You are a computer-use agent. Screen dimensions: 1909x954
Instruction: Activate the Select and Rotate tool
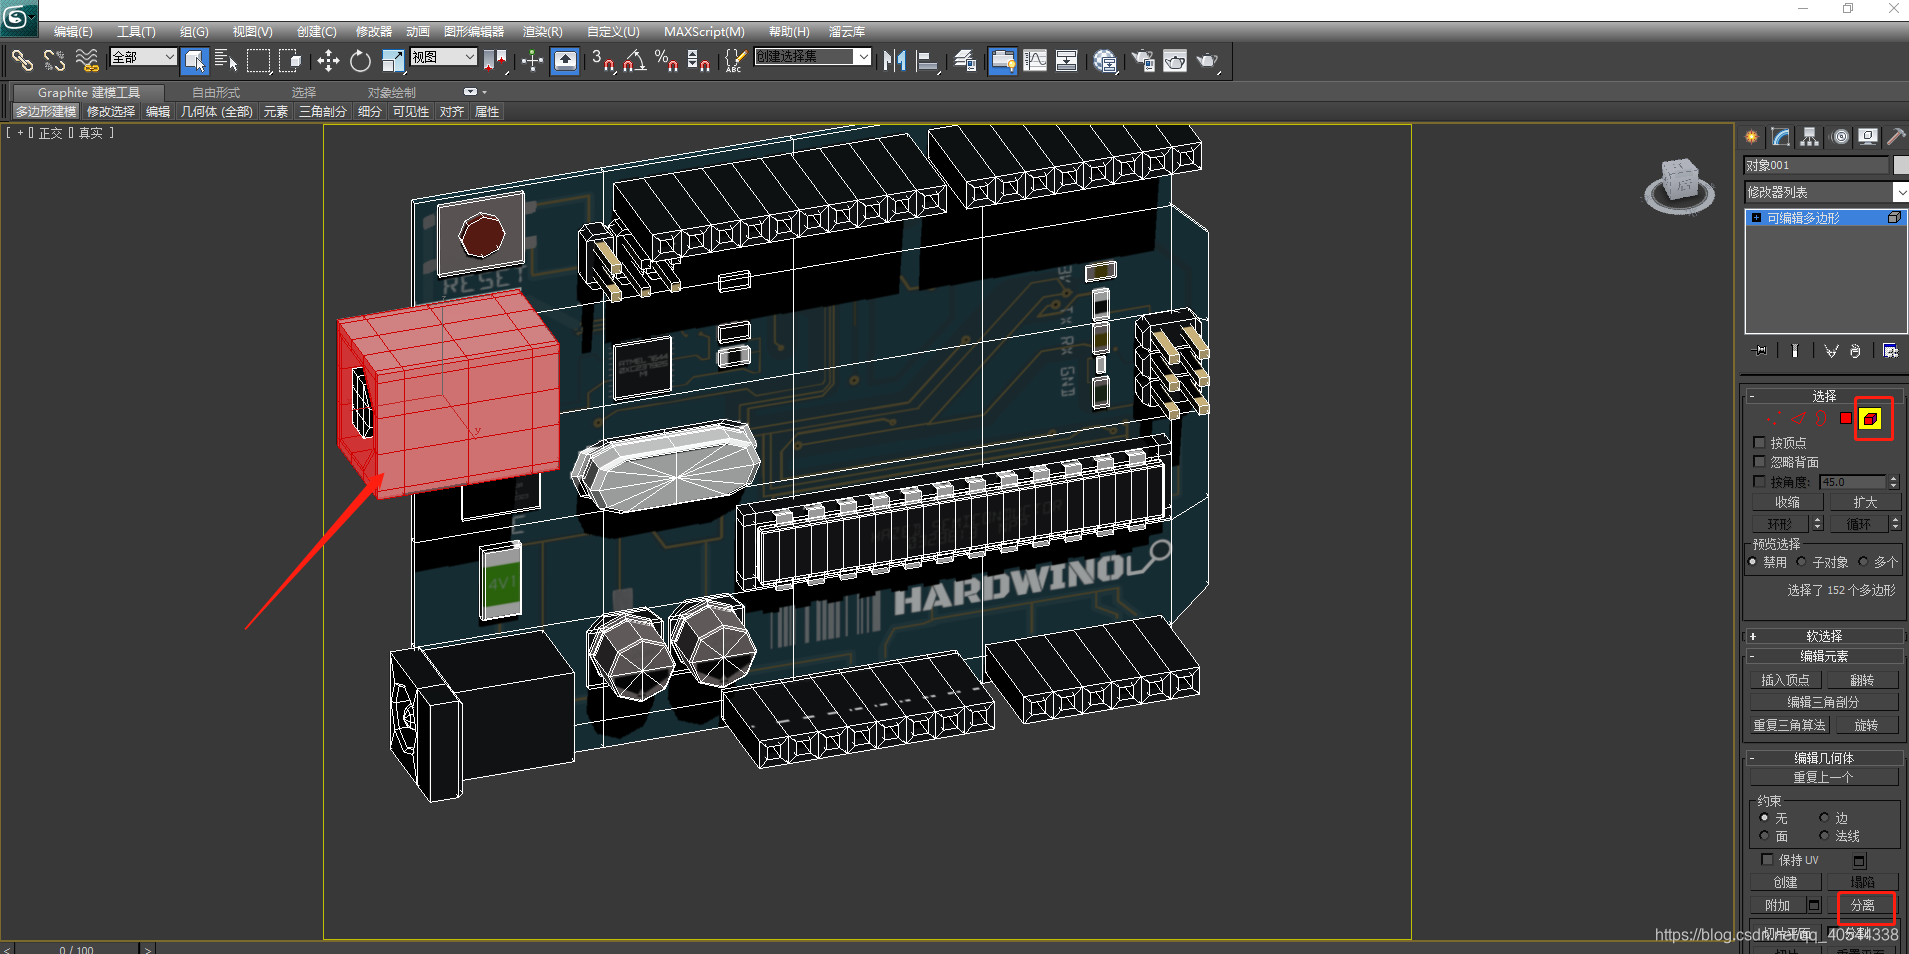coord(360,61)
